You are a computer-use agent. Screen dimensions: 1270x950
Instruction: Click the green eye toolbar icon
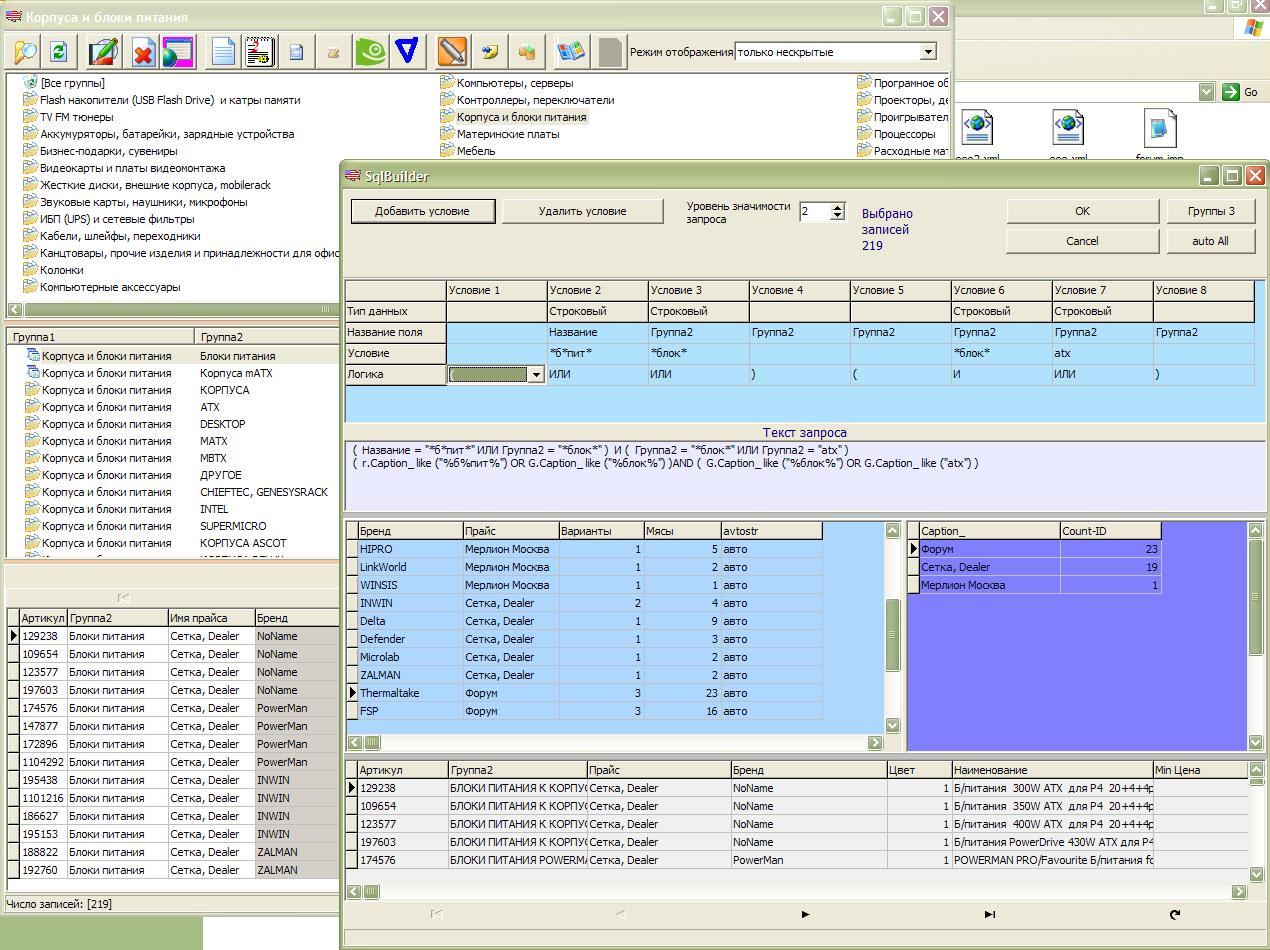tap(370, 51)
